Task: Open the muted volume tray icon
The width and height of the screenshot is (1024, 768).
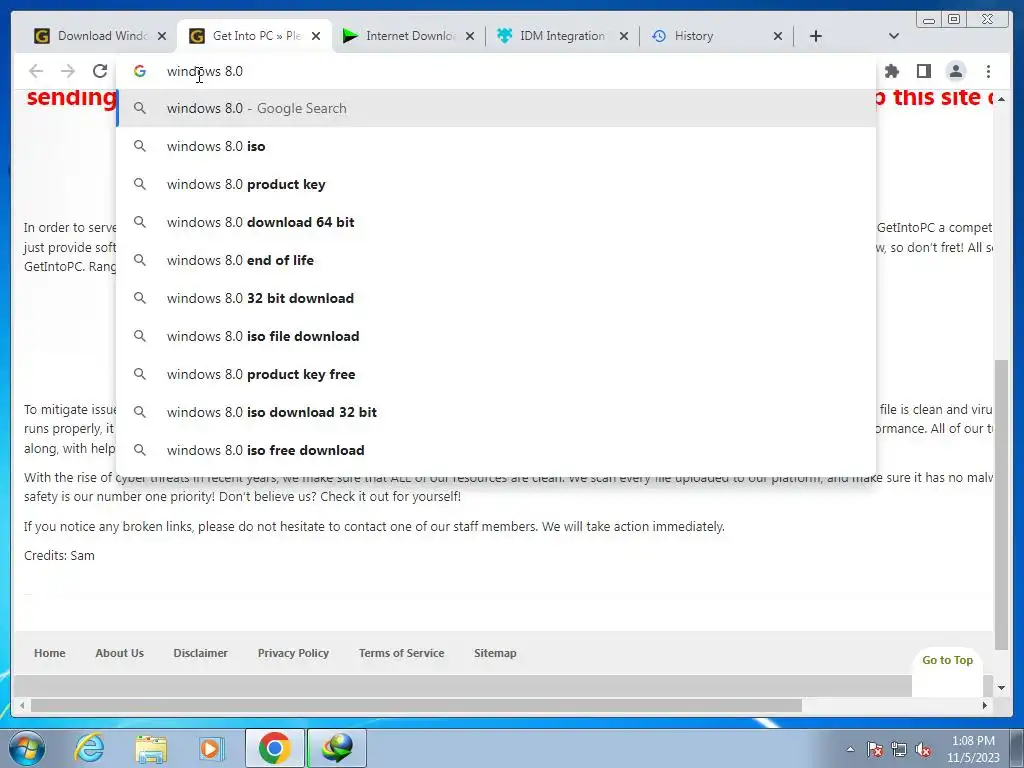Action: coord(923,749)
